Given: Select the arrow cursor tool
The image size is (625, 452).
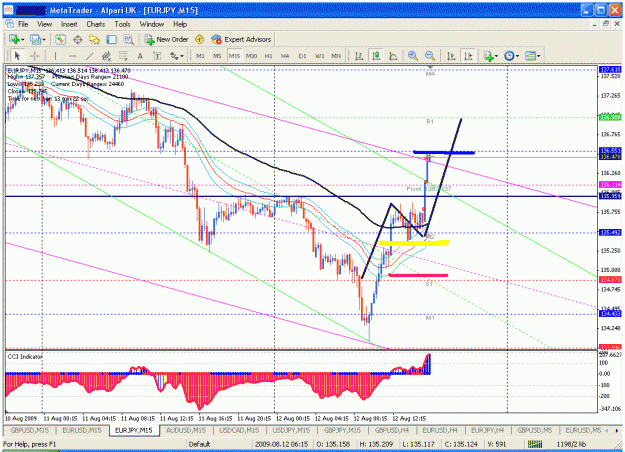Looking at the screenshot, I should [17, 56].
